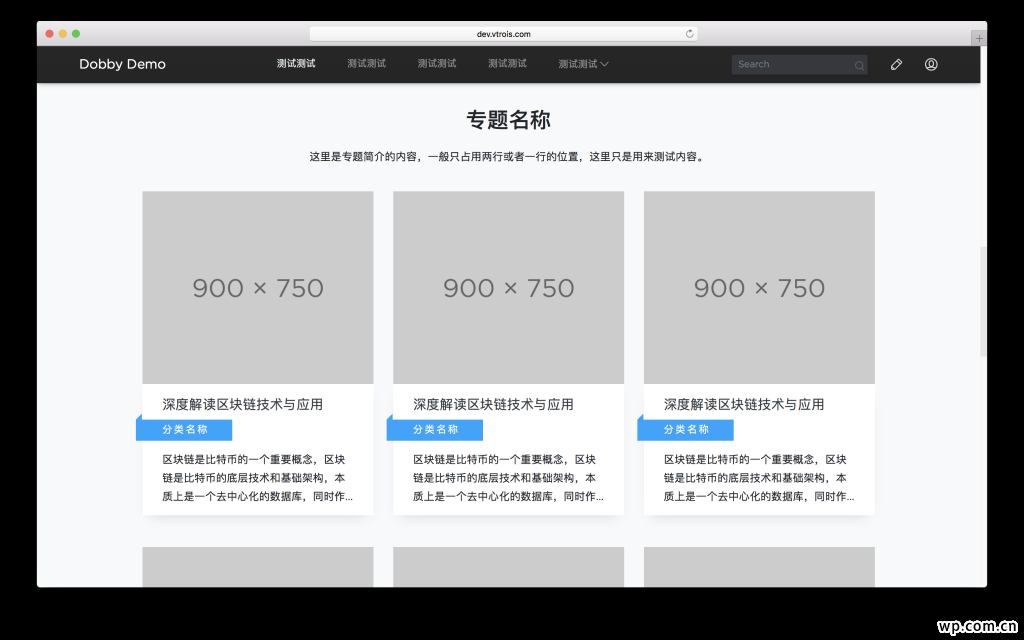
Task: Select the dev.vtrois.com address bar
Action: [504, 34]
